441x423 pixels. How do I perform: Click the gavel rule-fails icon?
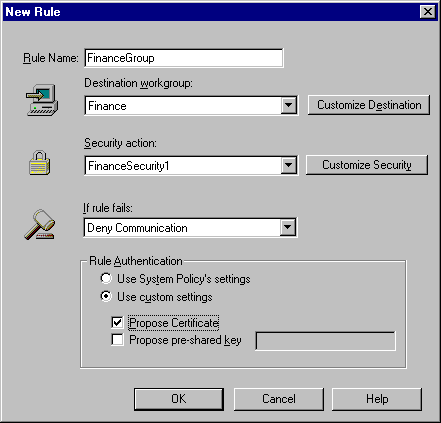tap(39, 224)
